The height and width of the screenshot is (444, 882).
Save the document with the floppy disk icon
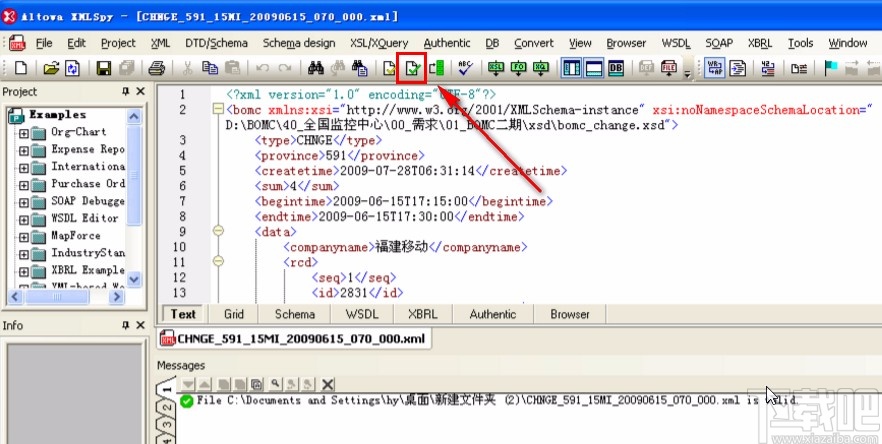(104, 68)
